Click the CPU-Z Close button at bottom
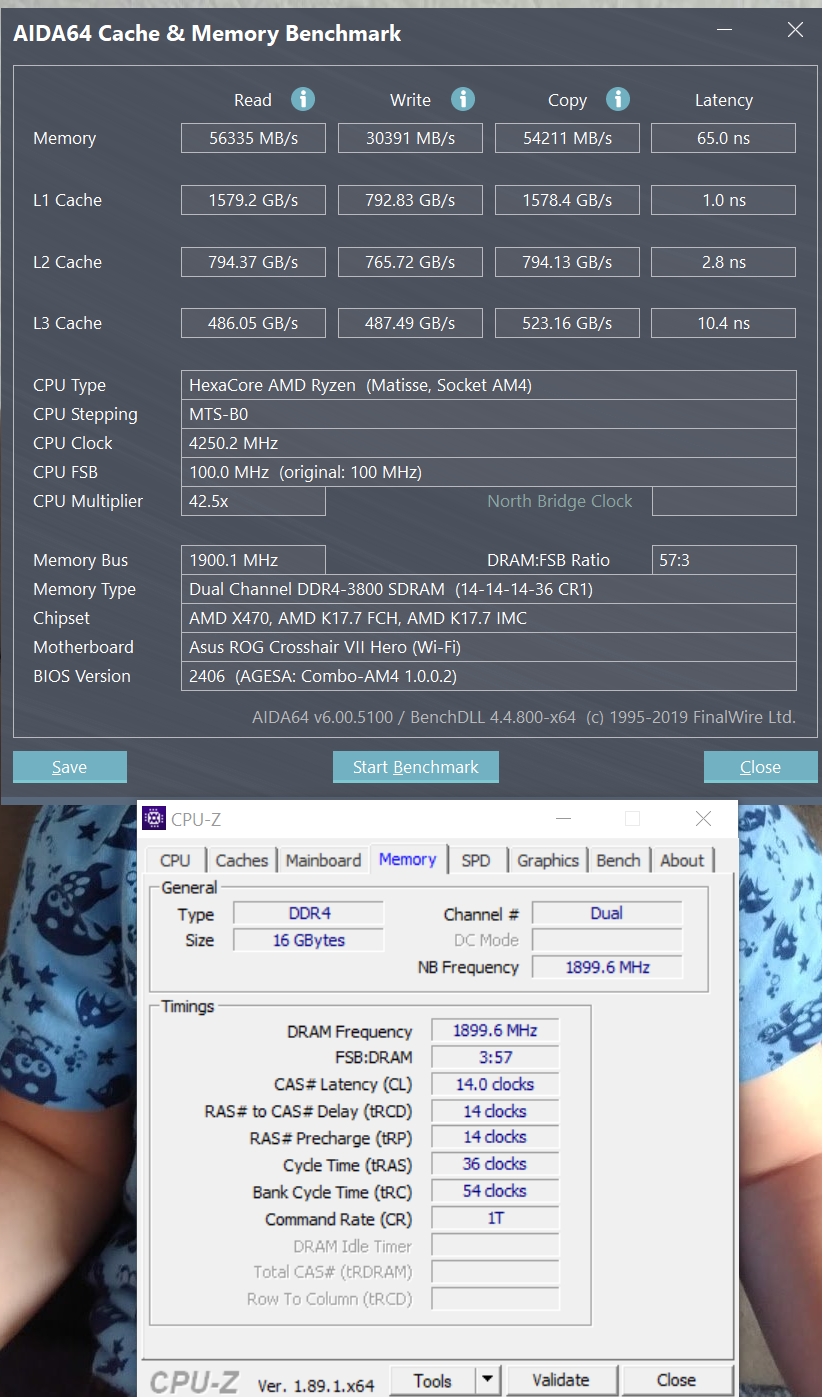This screenshot has height=1397, width=822. 677,1380
